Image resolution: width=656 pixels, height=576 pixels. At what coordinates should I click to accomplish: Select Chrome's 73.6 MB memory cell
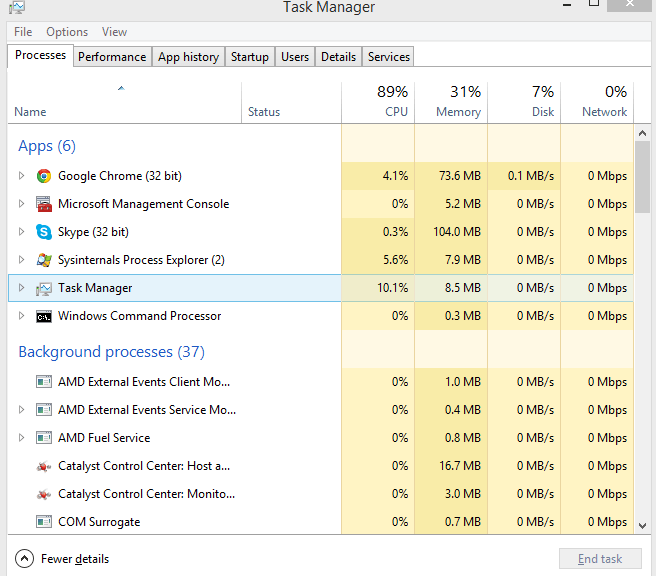click(451, 176)
